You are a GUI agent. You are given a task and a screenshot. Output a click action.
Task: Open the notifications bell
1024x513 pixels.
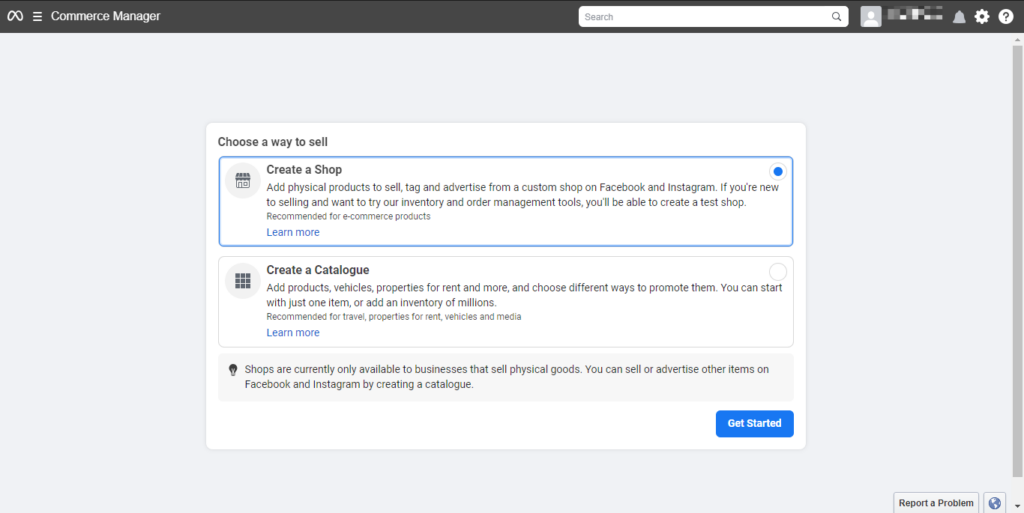(959, 17)
